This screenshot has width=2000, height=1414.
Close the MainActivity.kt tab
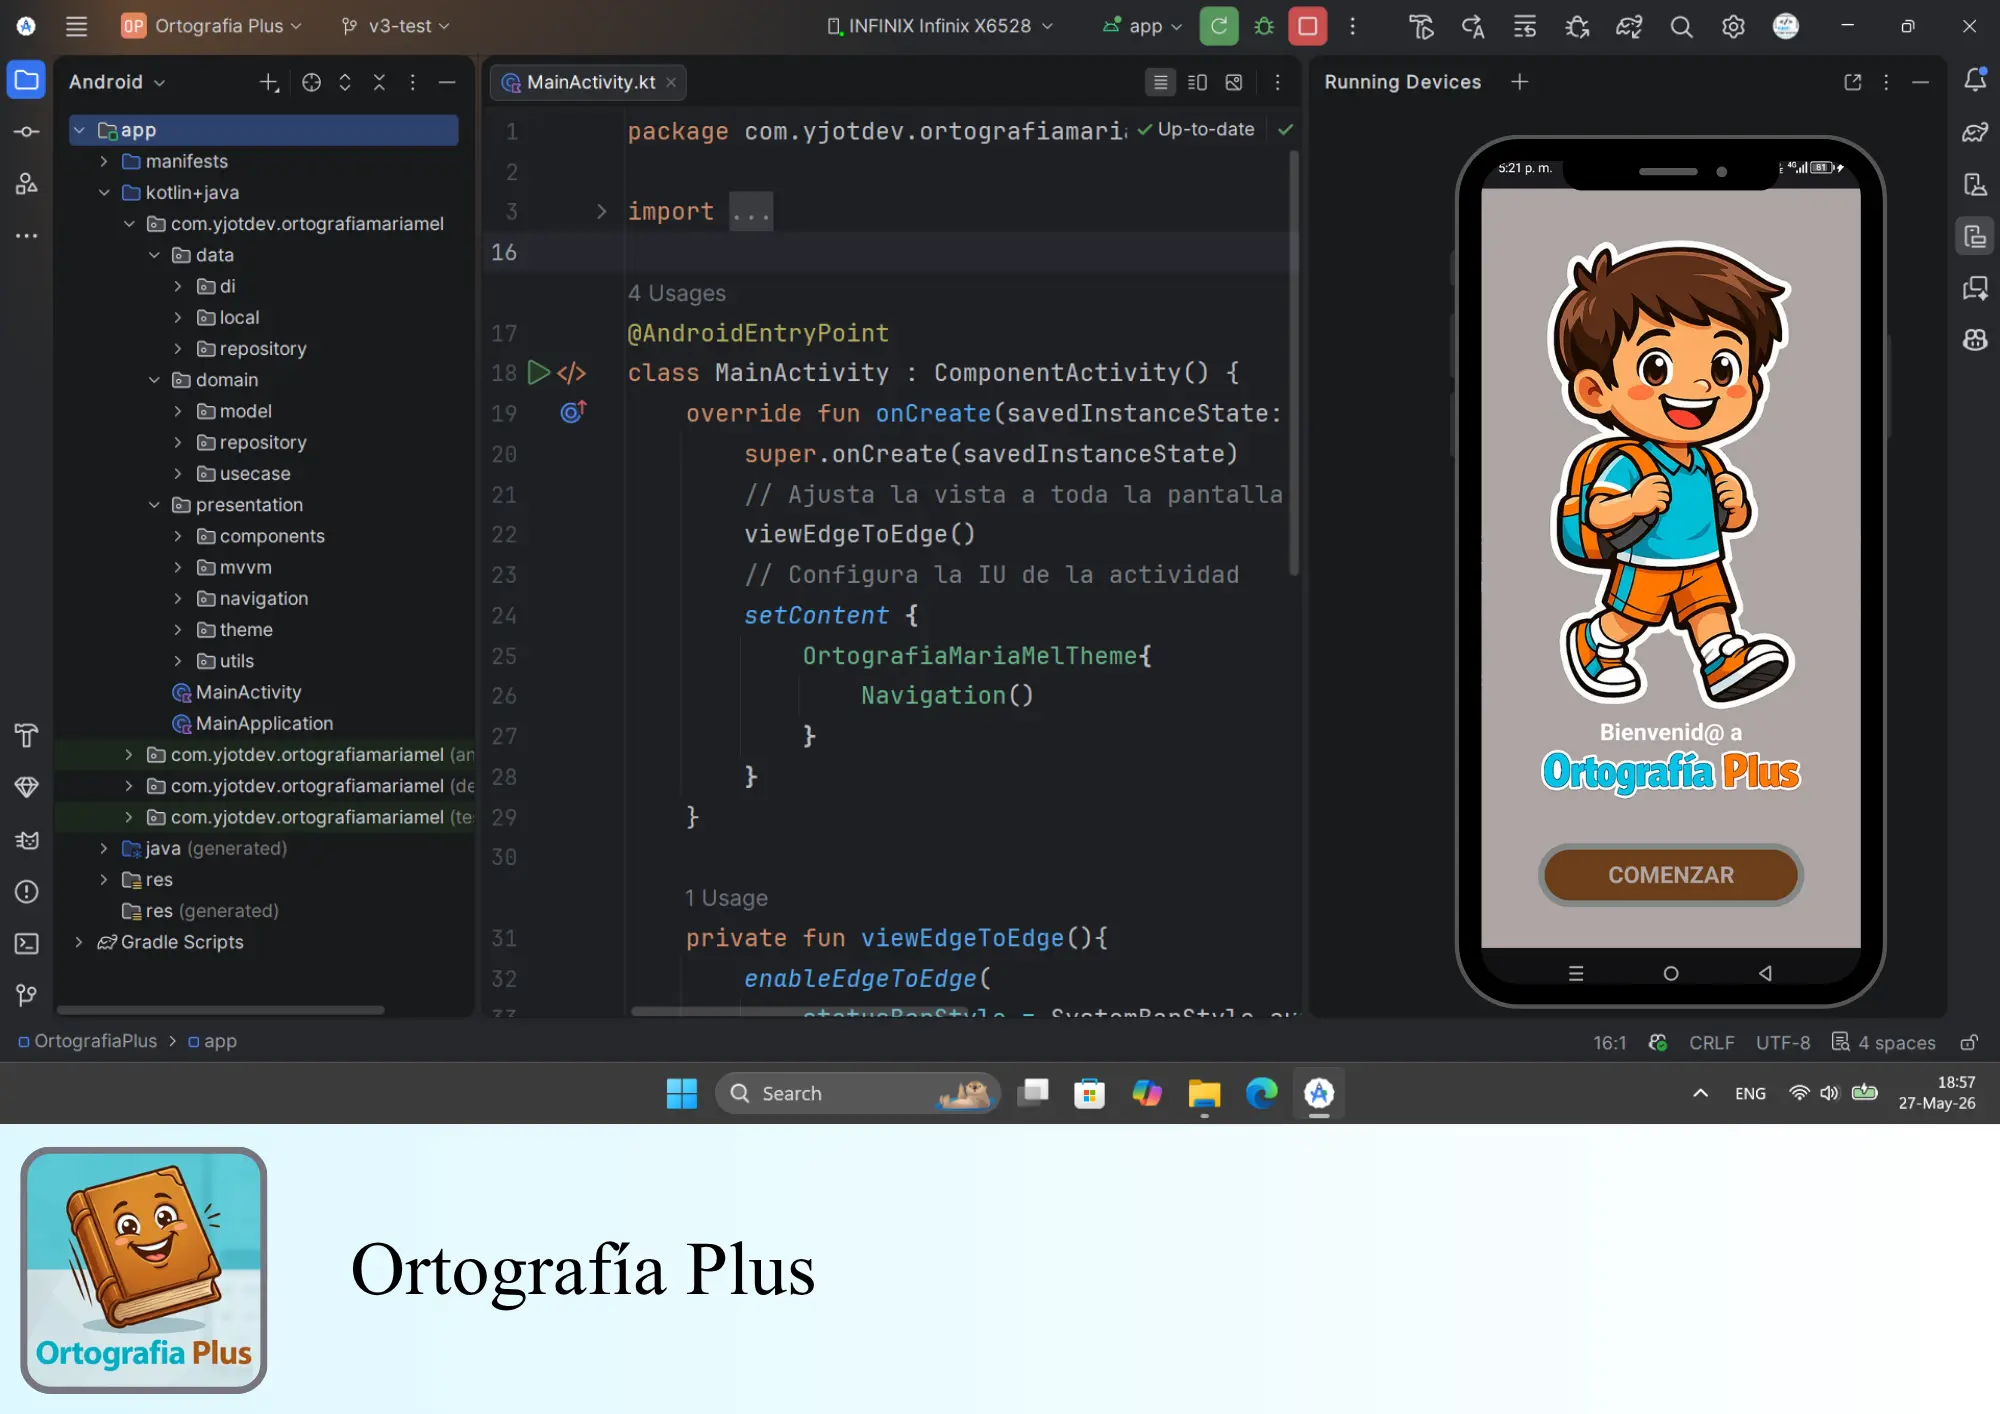coord(672,82)
